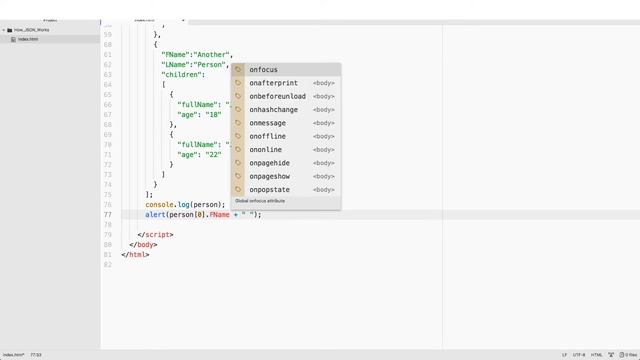Click line number 61 in gutter
Viewport: 640px width, 360px height.
(107, 55)
